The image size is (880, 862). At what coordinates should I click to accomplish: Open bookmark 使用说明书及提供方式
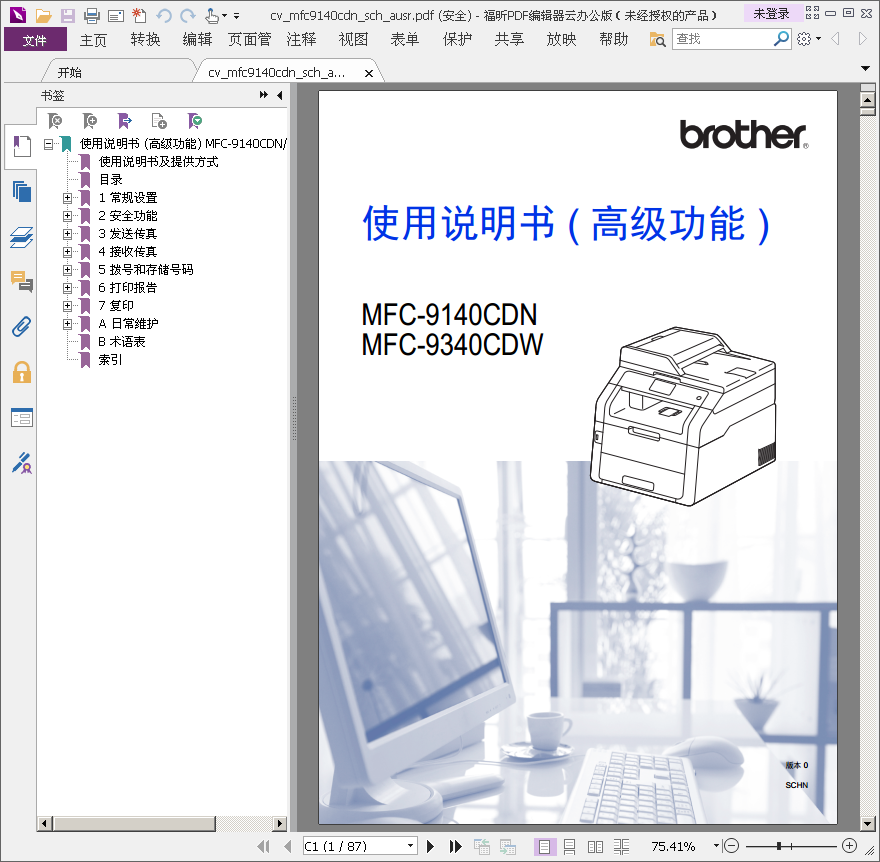[158, 162]
